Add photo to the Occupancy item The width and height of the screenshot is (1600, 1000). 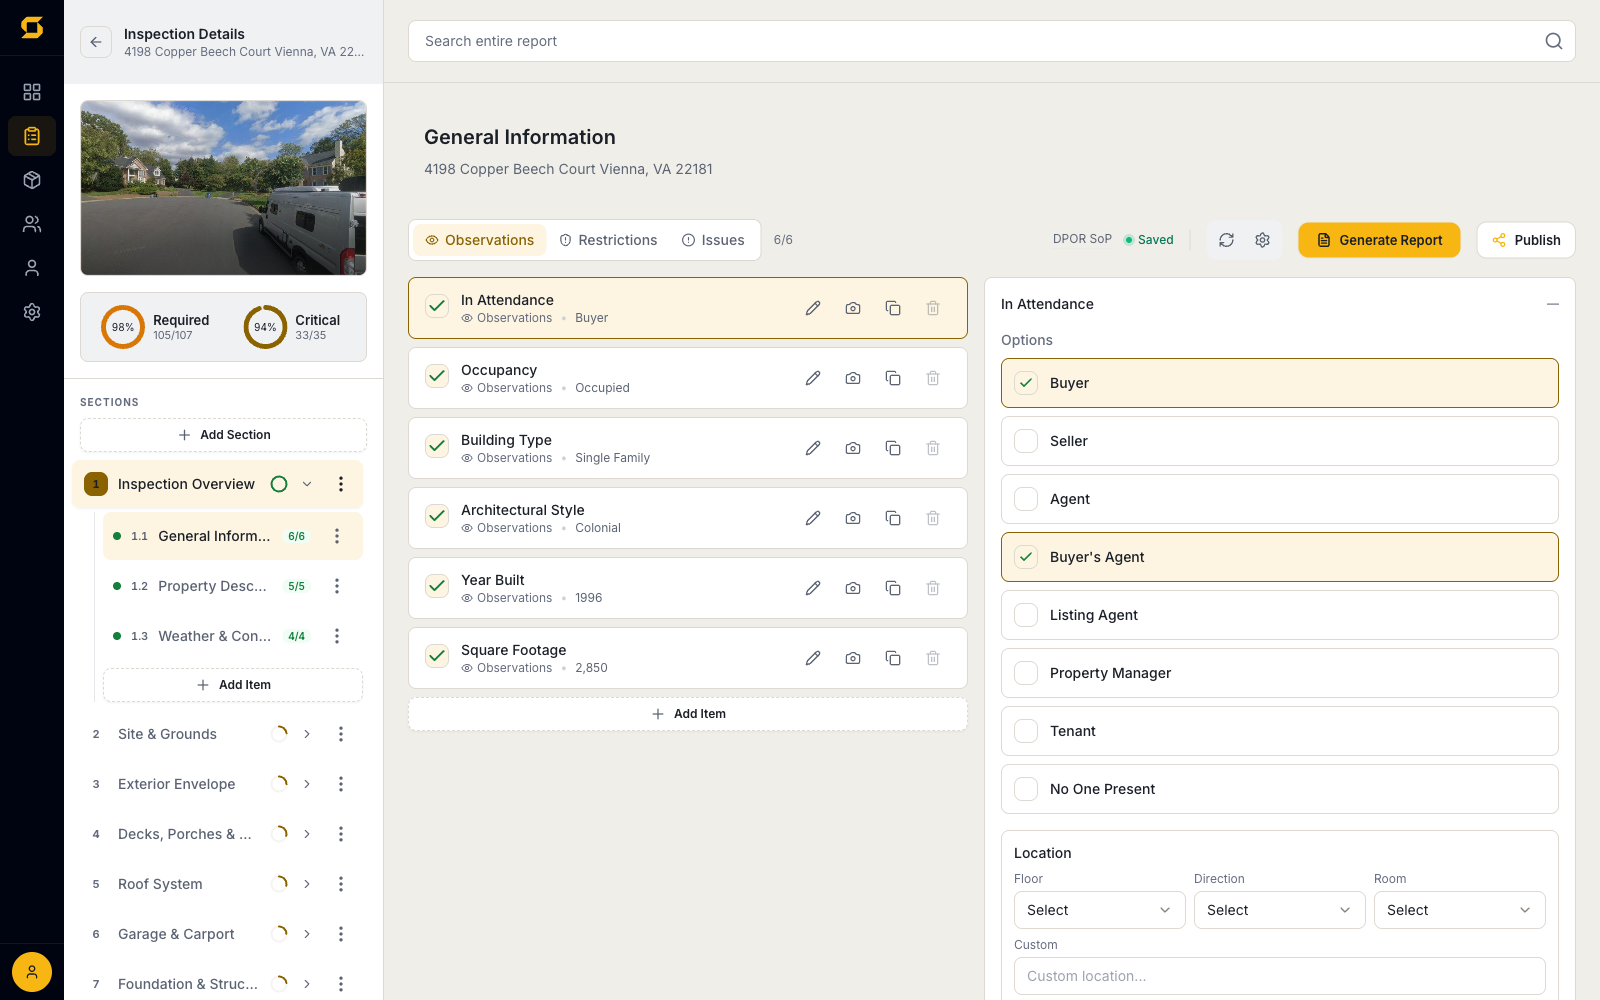[853, 378]
